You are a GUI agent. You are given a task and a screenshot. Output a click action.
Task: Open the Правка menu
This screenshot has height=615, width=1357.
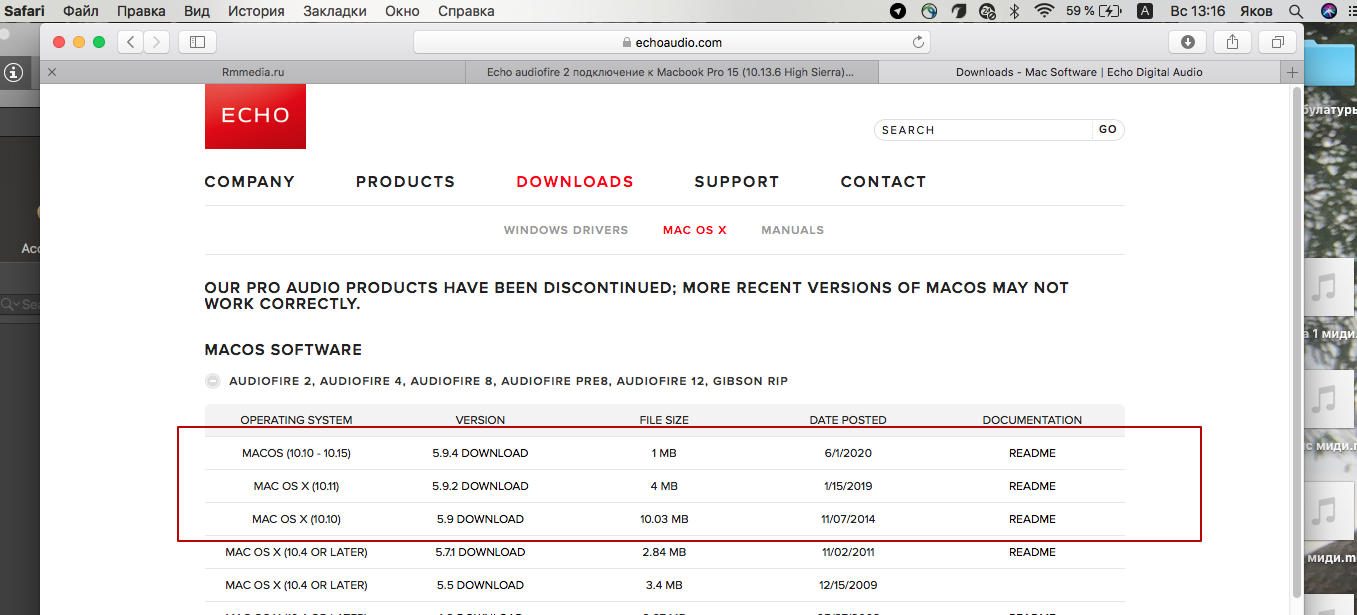(141, 11)
